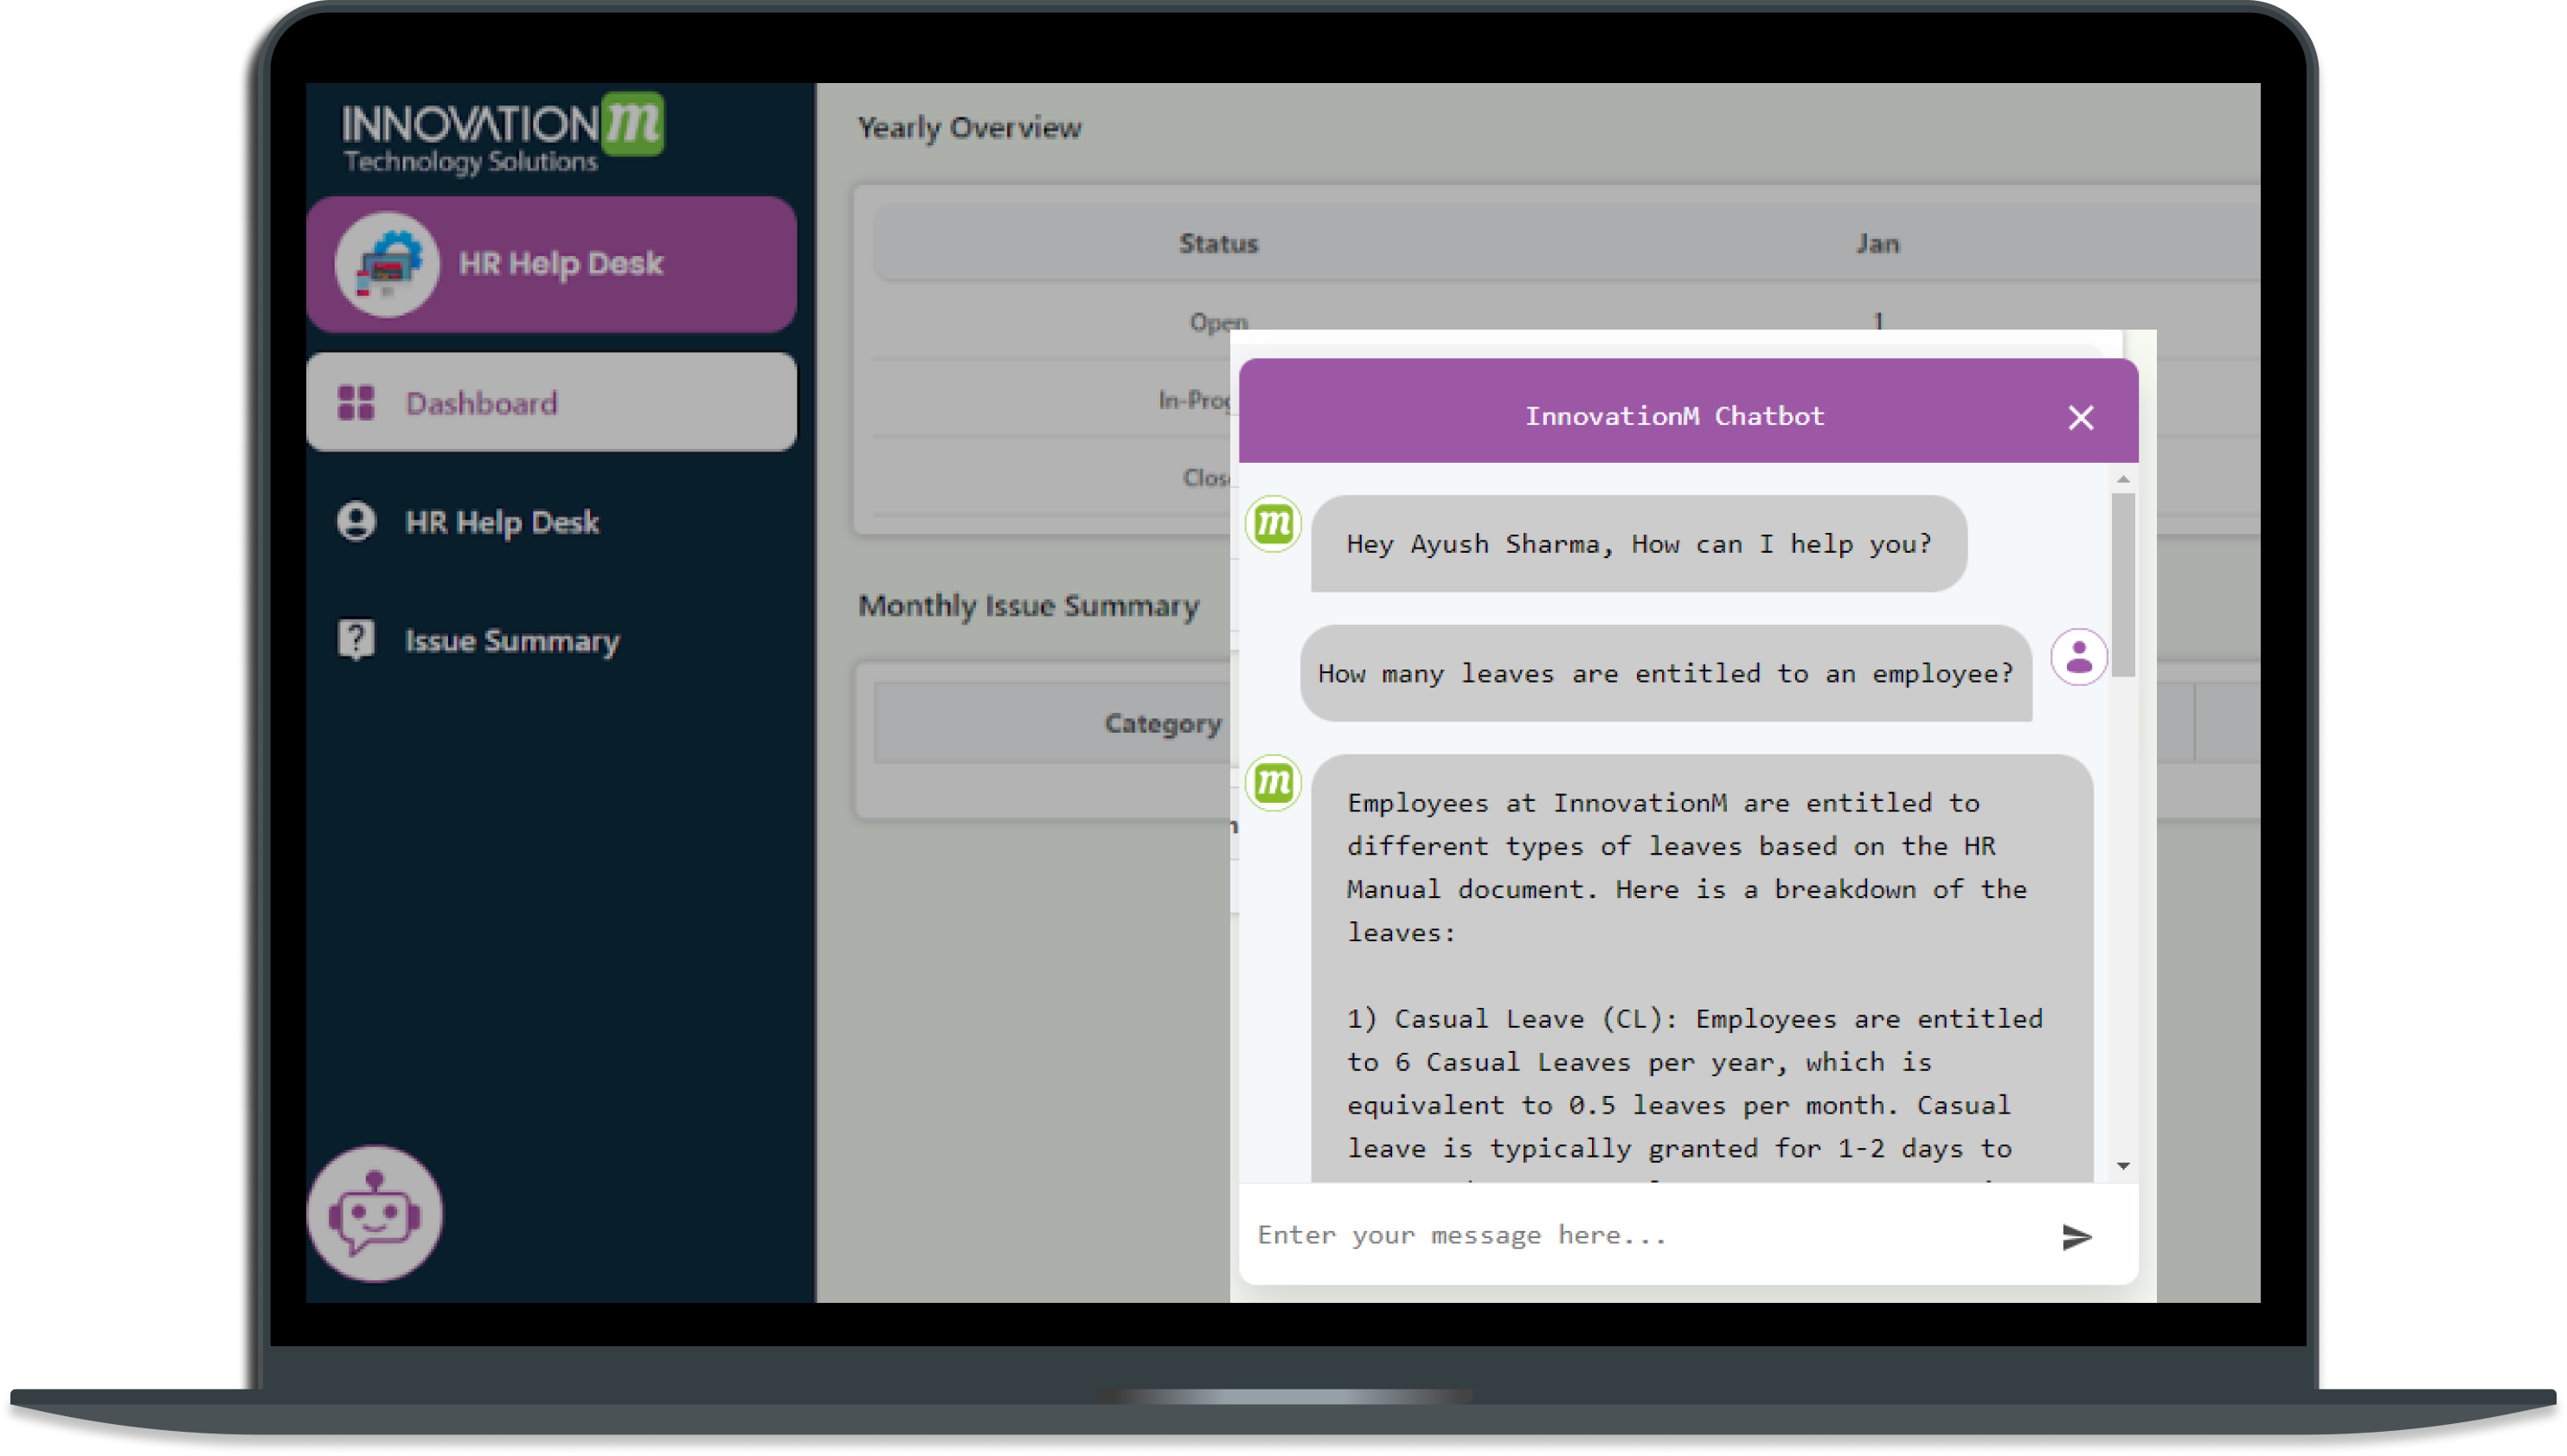Click the 'Yearly Overview' heading
The height and width of the screenshot is (1456, 2567).
tap(969, 128)
